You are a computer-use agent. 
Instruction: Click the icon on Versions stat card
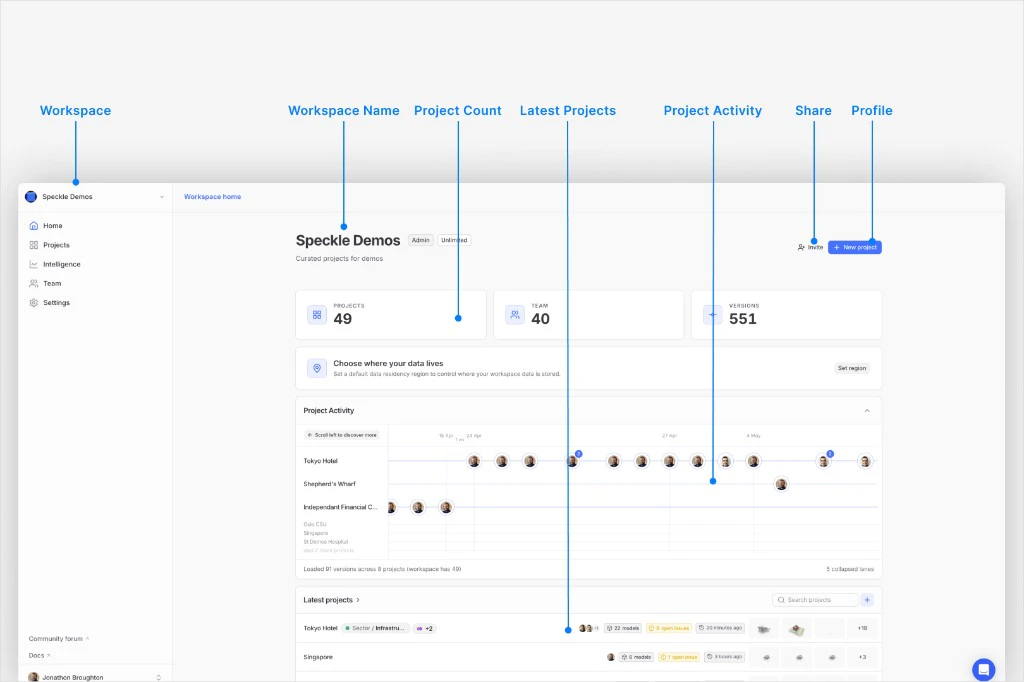712,315
